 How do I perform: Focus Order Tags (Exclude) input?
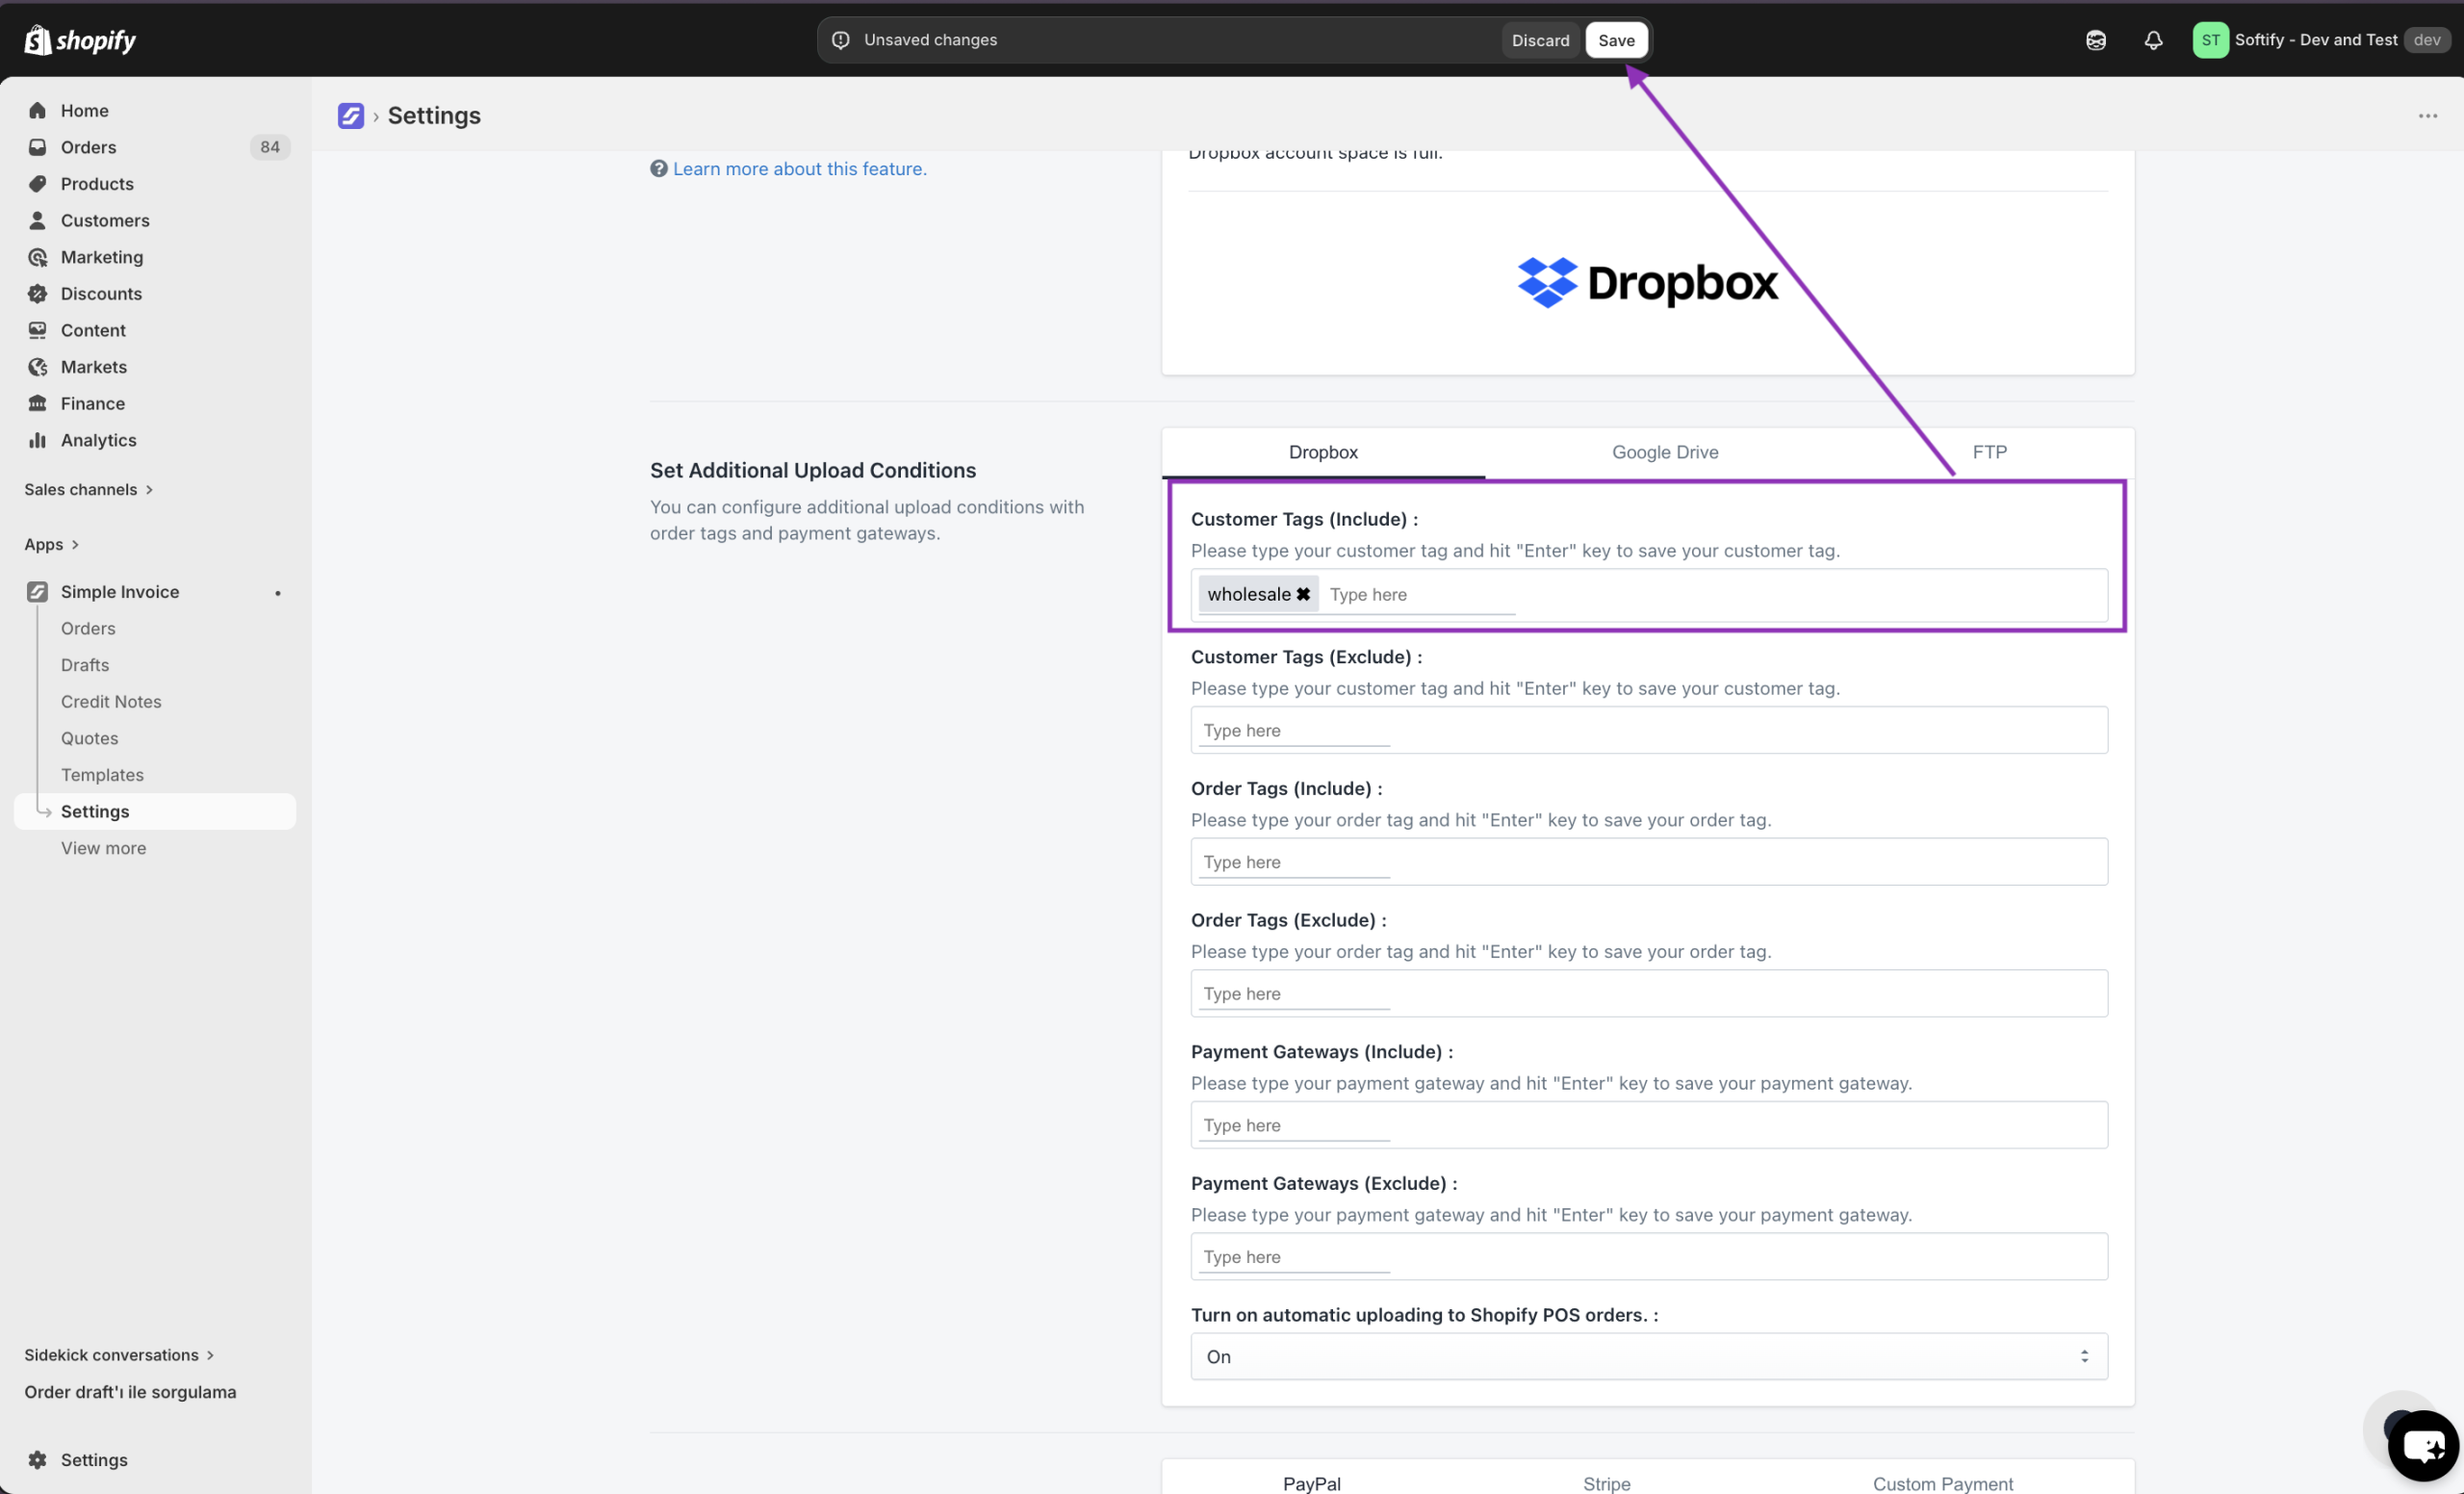[1649, 993]
